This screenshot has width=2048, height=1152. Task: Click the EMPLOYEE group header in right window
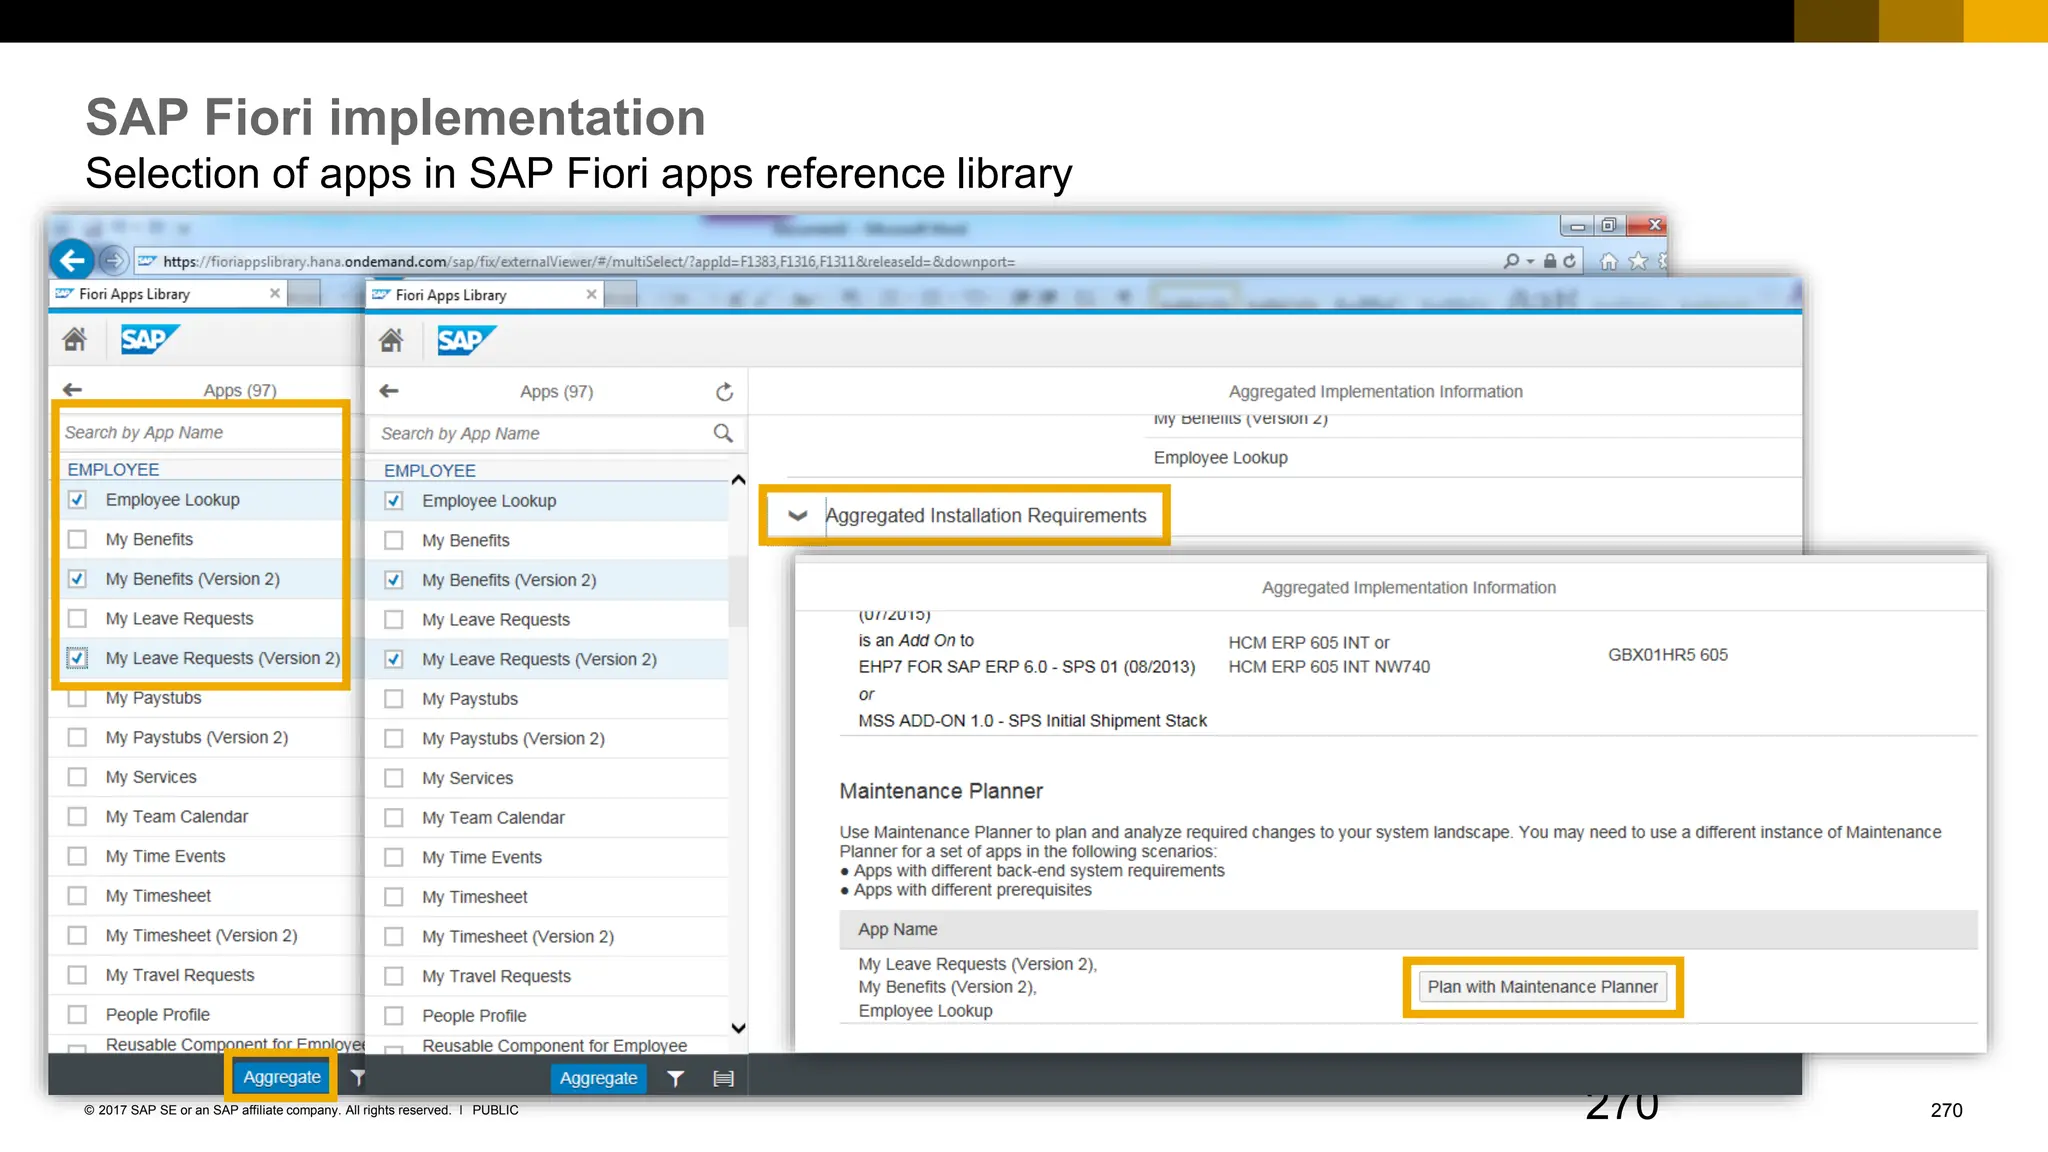click(430, 470)
